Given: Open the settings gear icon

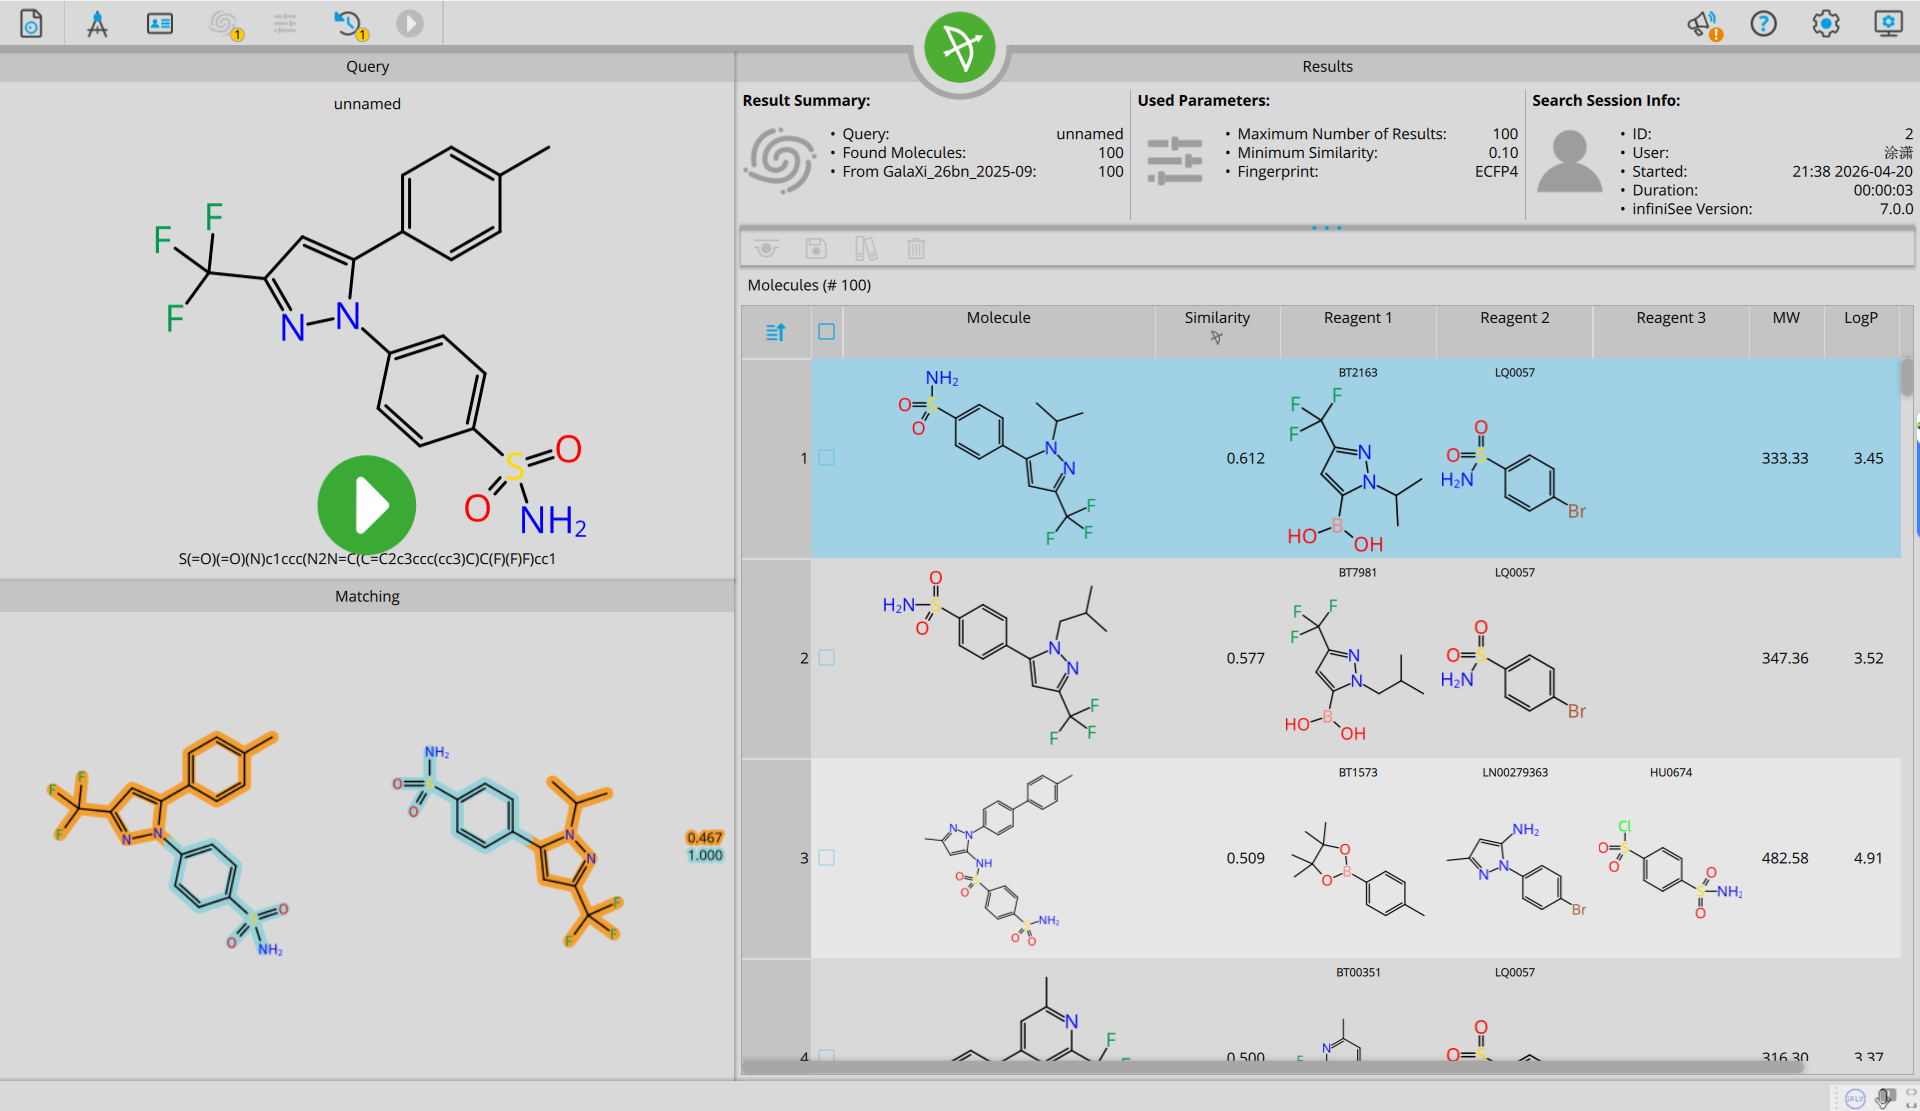Looking at the screenshot, I should [1826, 23].
